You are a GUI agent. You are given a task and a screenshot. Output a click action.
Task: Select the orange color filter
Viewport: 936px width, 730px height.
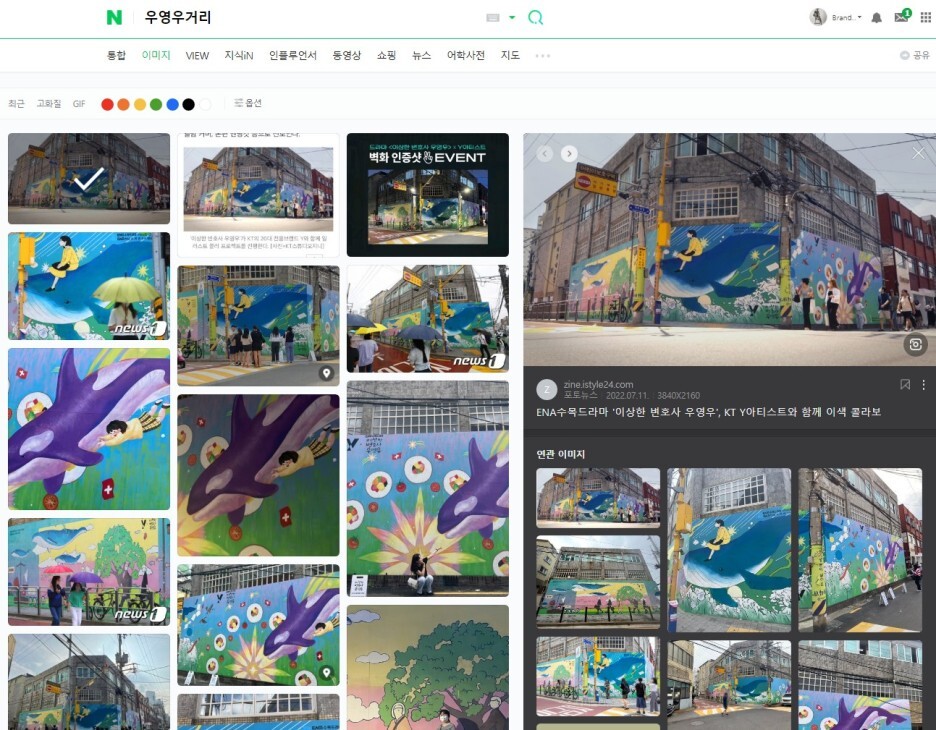click(124, 104)
